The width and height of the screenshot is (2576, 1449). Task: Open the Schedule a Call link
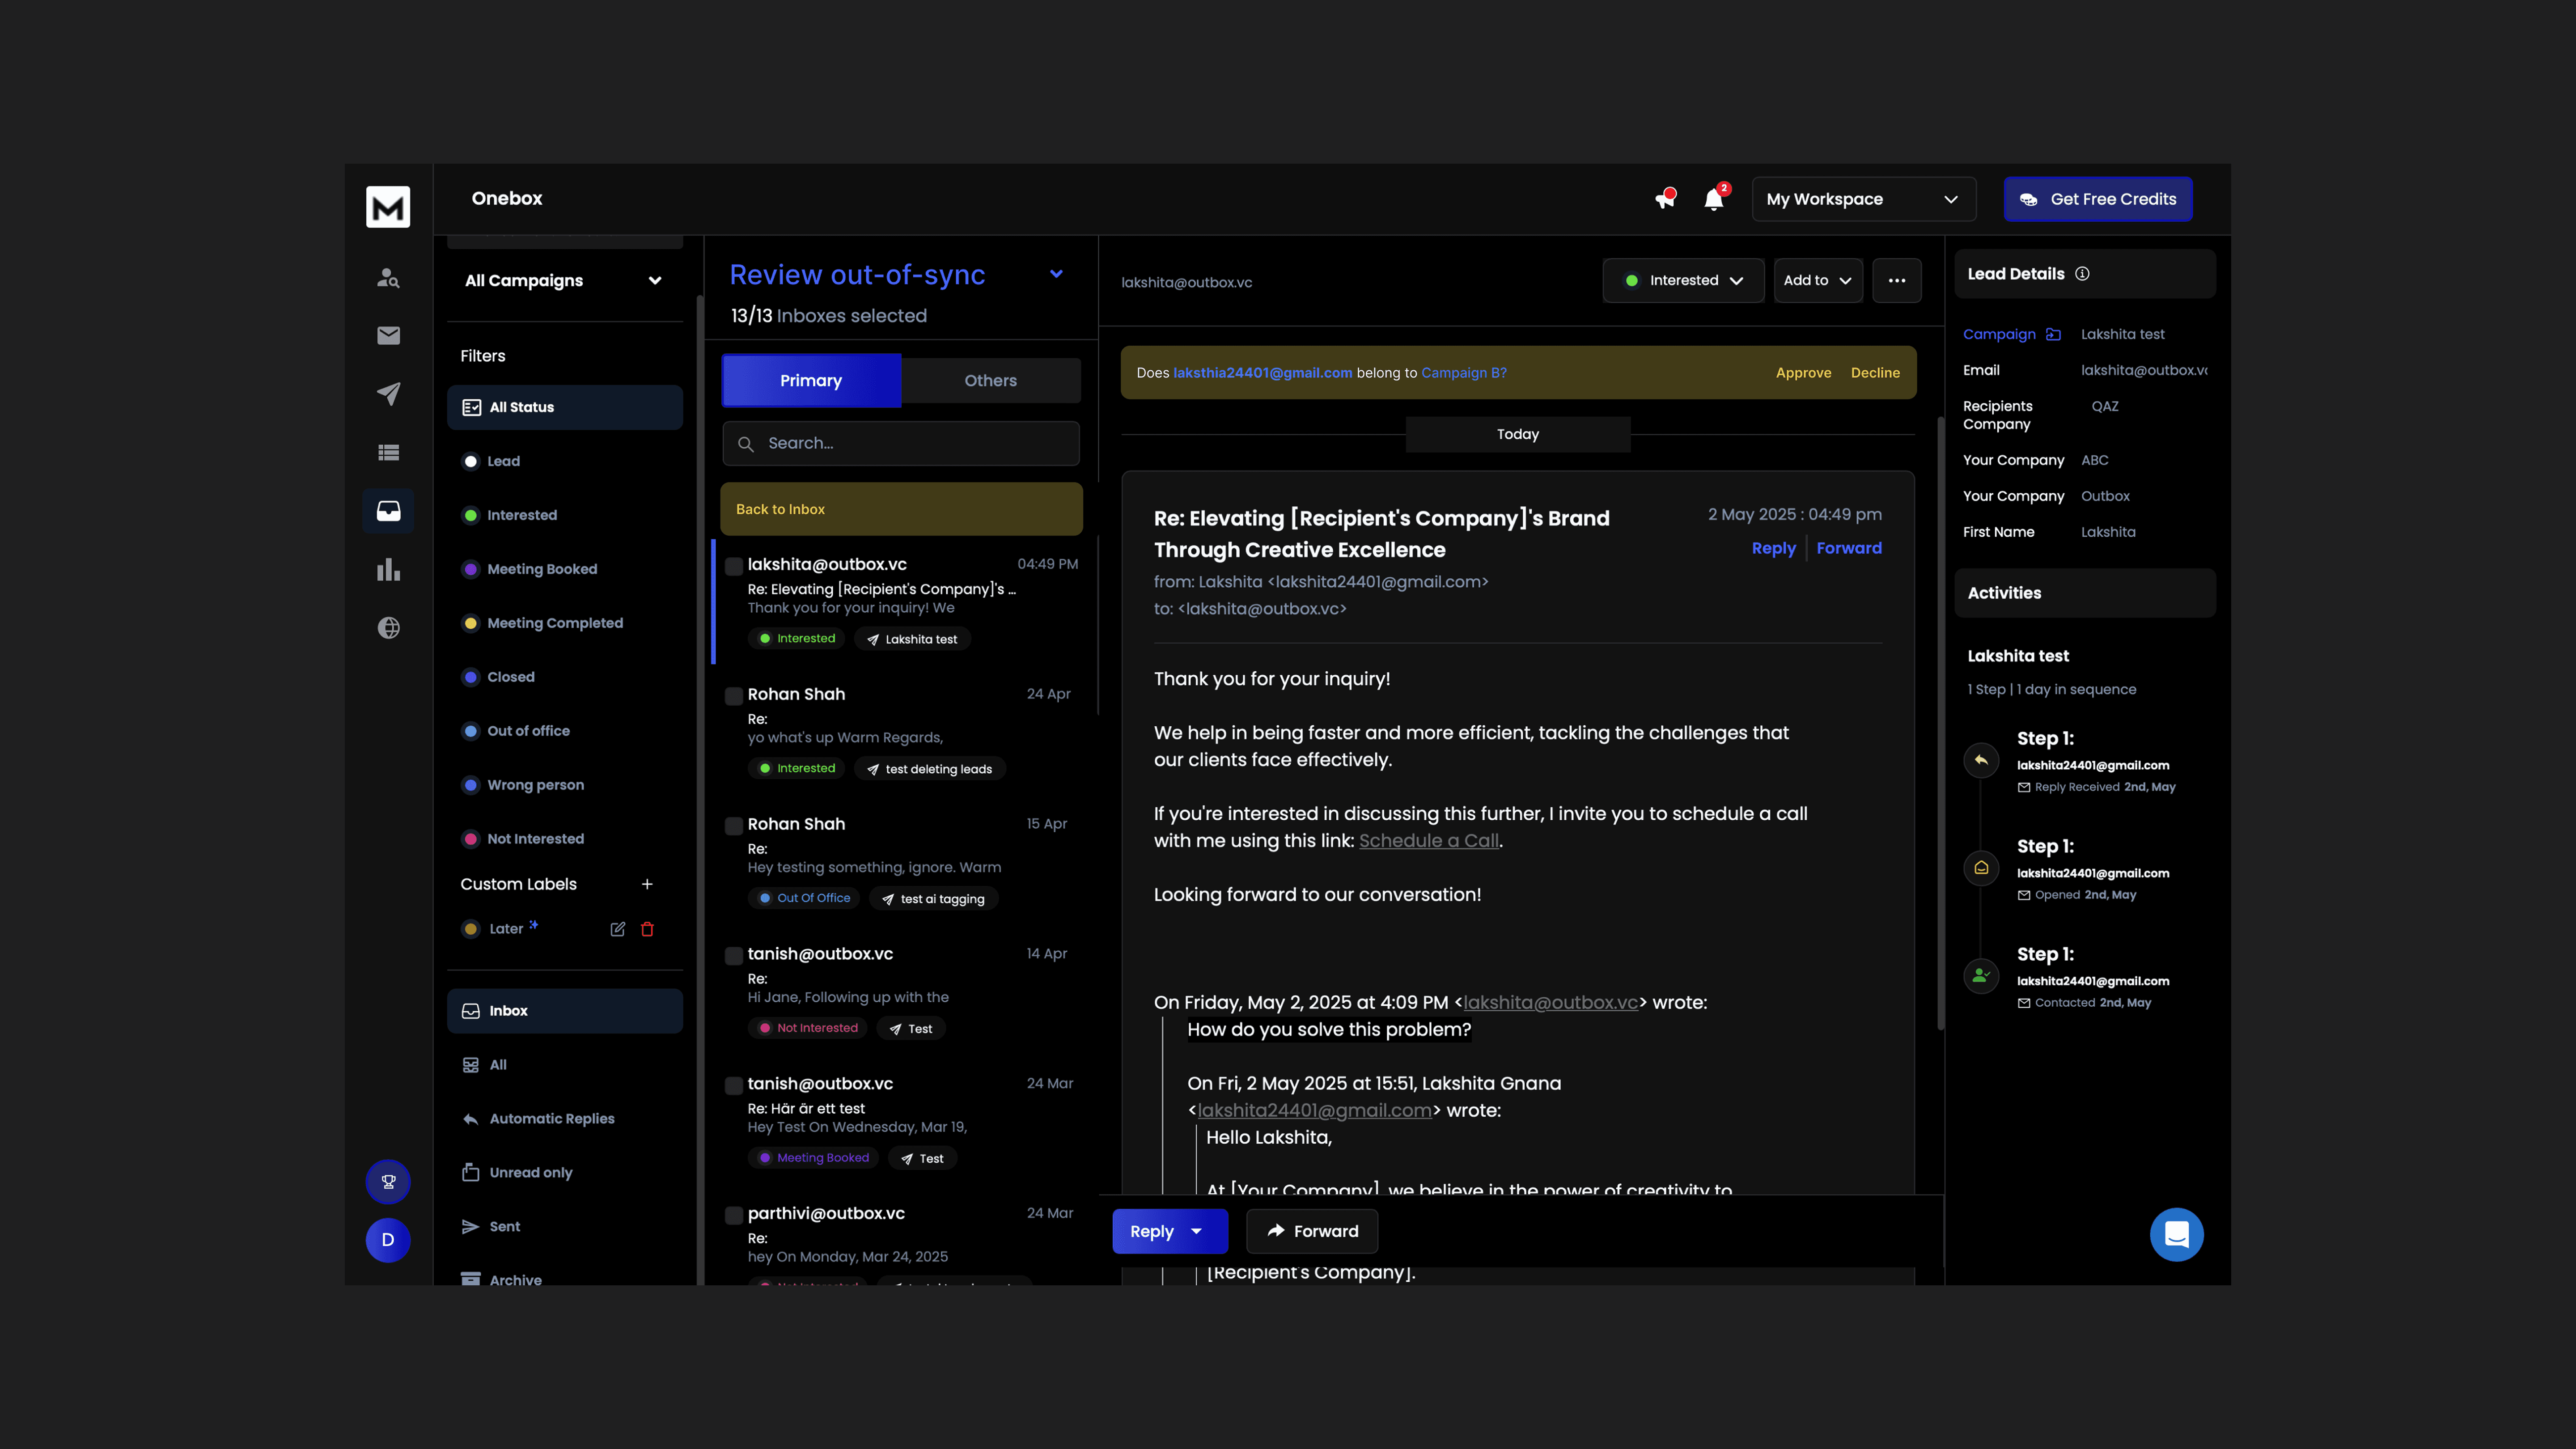(x=1428, y=841)
